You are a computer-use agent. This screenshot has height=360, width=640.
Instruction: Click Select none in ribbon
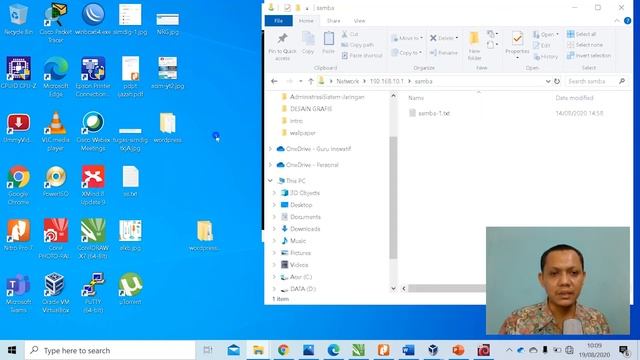[585, 45]
